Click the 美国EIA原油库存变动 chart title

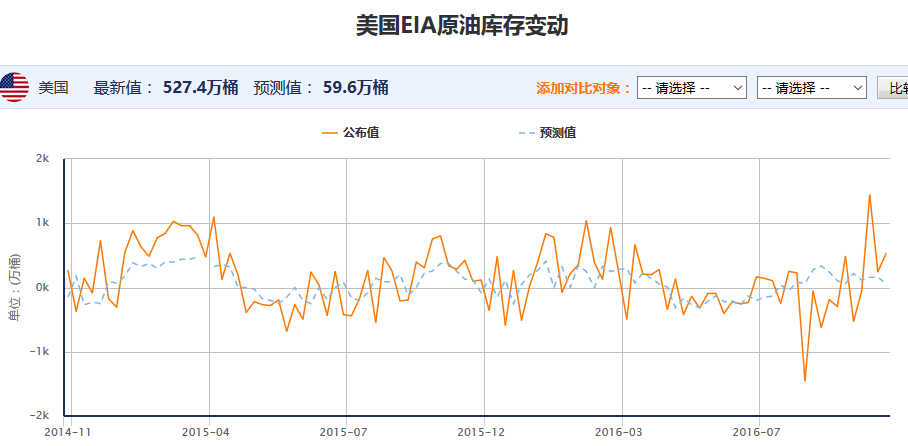coord(462,26)
